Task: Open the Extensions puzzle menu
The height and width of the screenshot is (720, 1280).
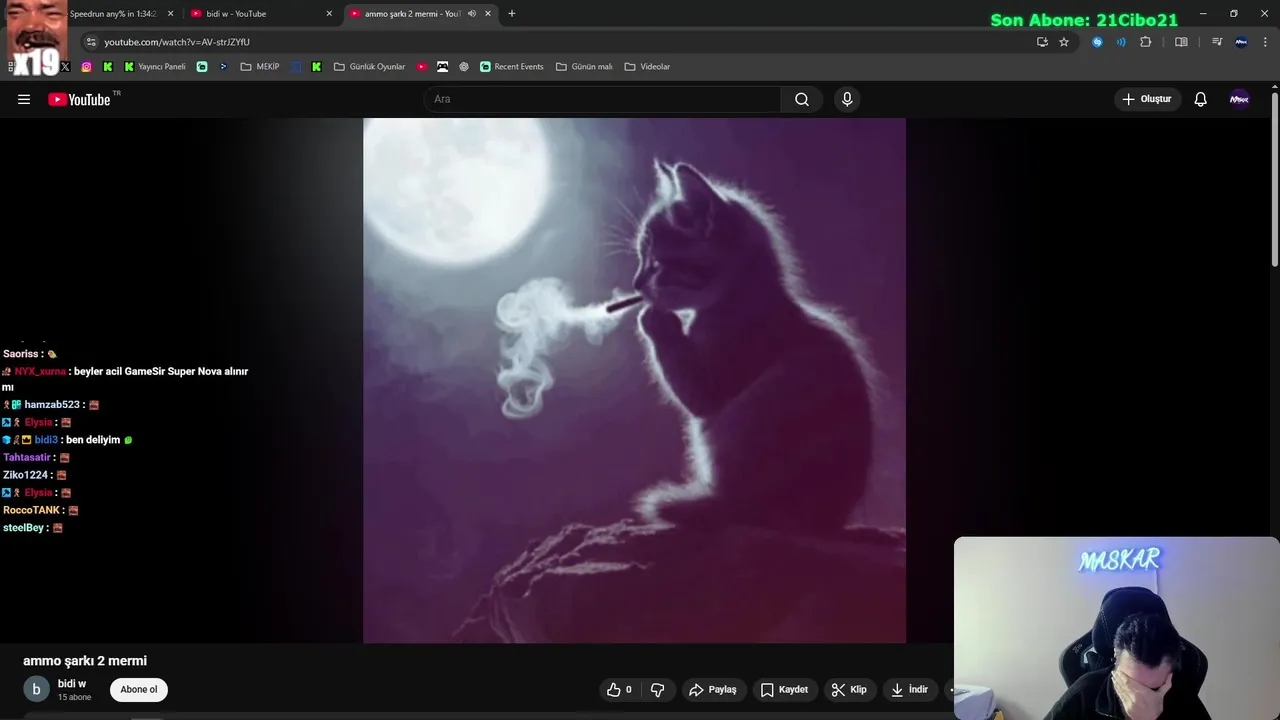Action: tap(1146, 42)
